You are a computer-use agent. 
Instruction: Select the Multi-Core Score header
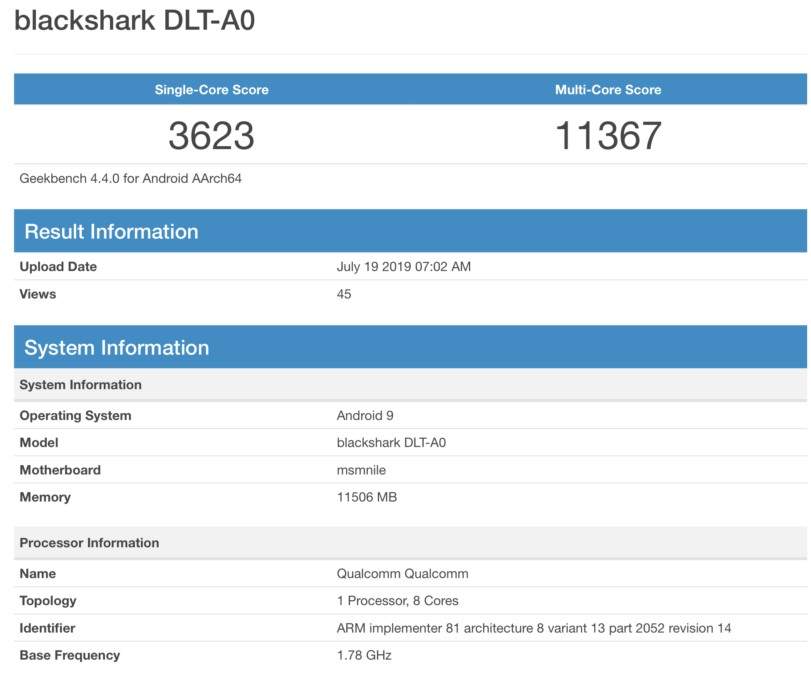(608, 90)
